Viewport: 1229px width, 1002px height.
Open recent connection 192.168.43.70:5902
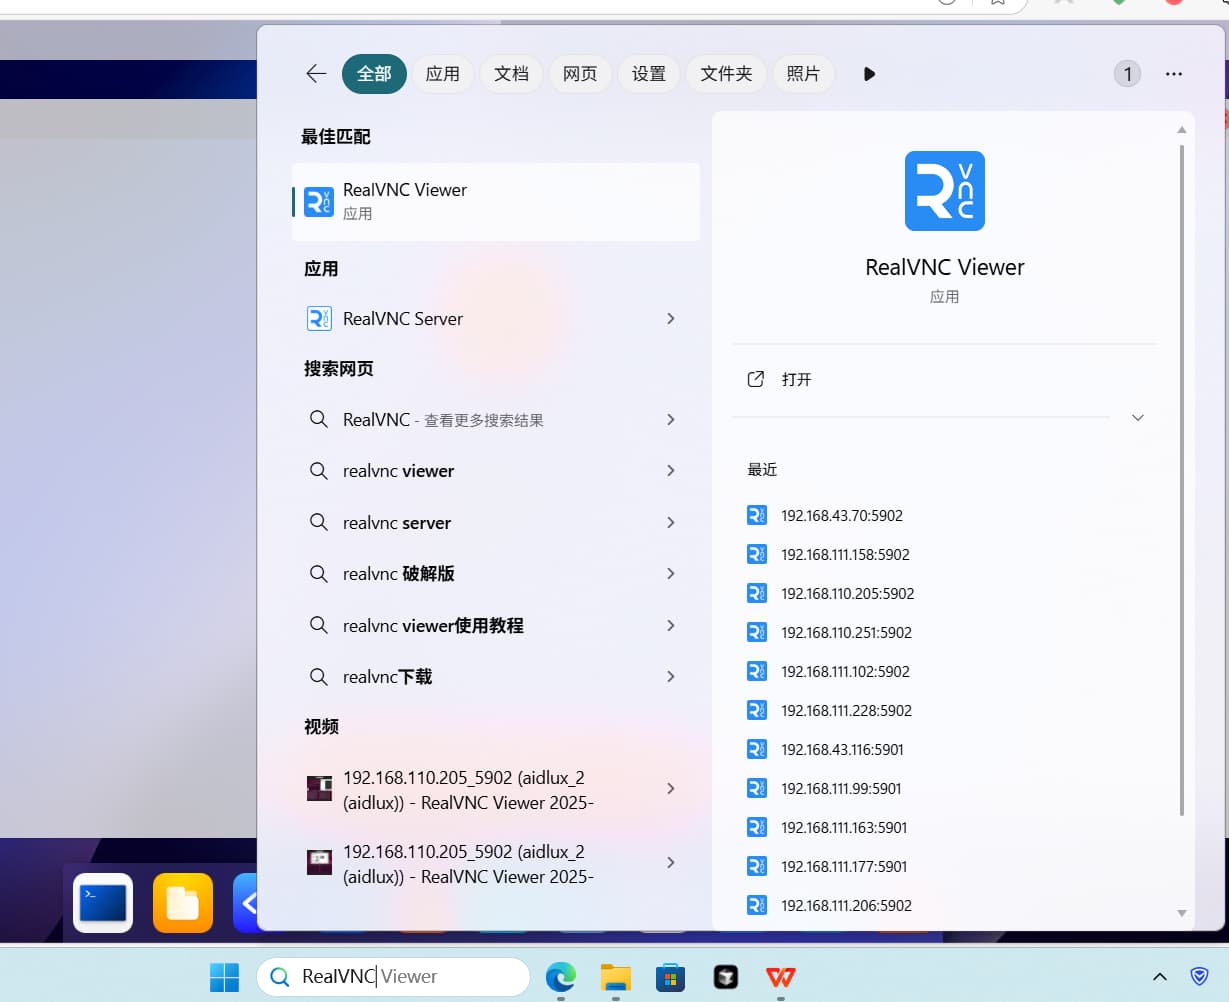(x=841, y=516)
